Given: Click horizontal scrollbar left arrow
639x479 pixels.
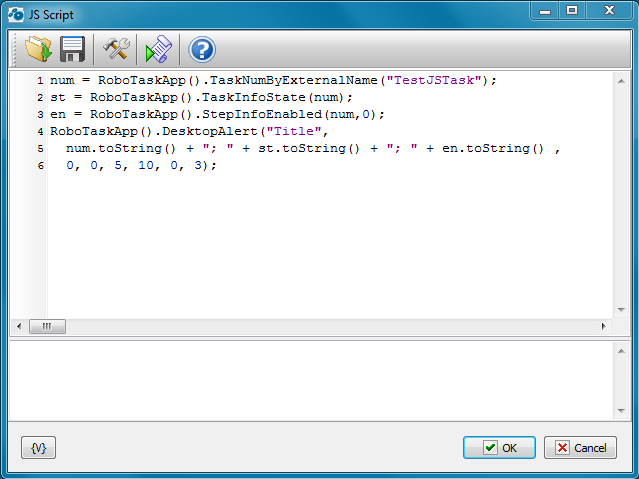Looking at the screenshot, I should click(19, 326).
